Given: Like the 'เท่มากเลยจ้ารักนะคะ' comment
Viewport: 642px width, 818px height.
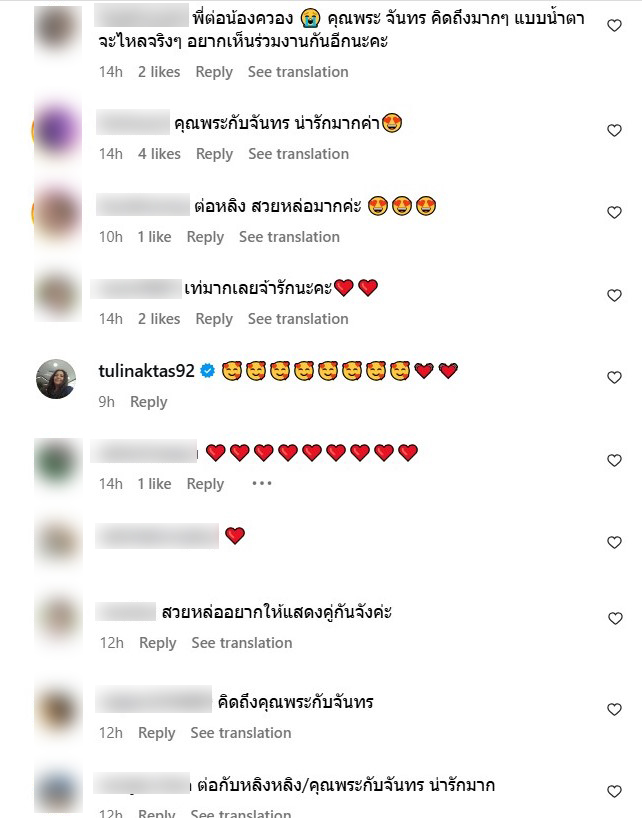Looking at the screenshot, I should (x=614, y=295).
